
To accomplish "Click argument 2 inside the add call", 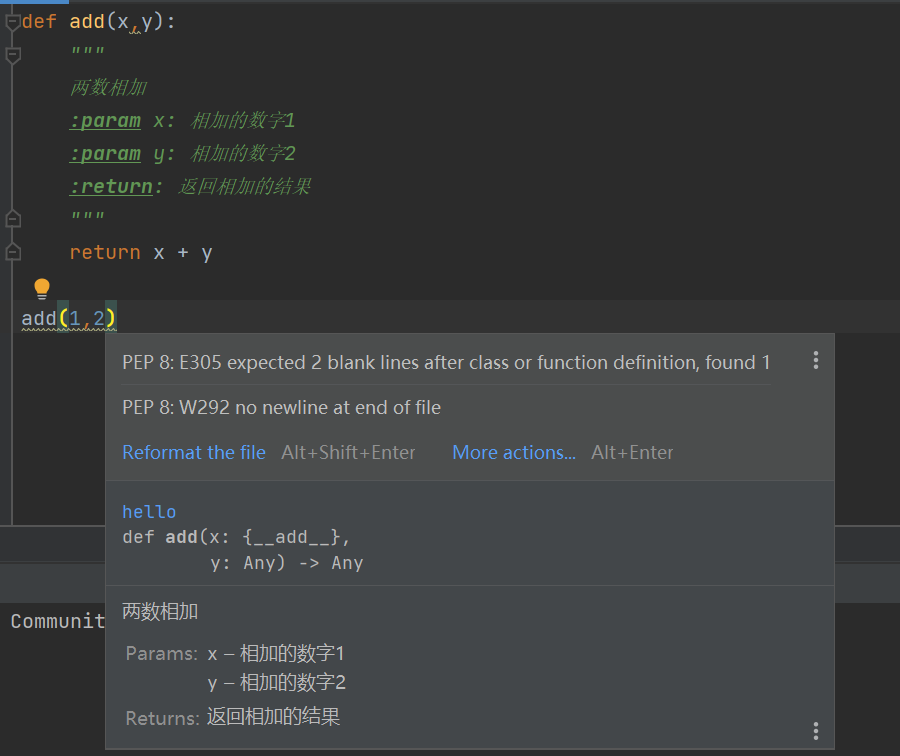I will point(98,319).
